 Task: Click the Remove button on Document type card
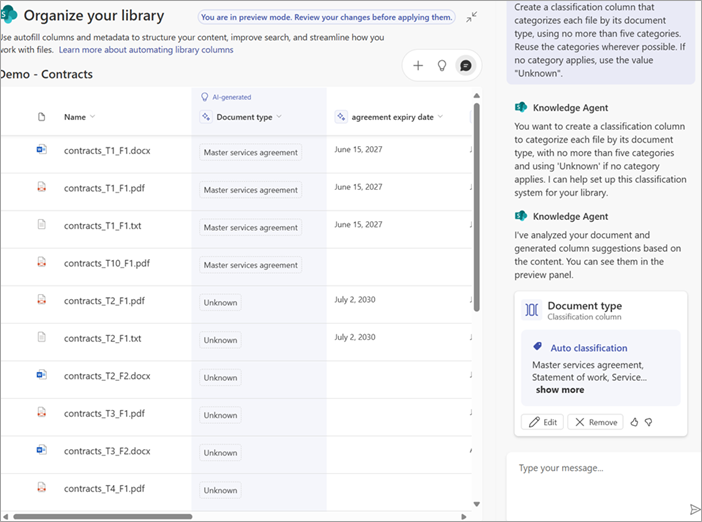[x=595, y=422]
